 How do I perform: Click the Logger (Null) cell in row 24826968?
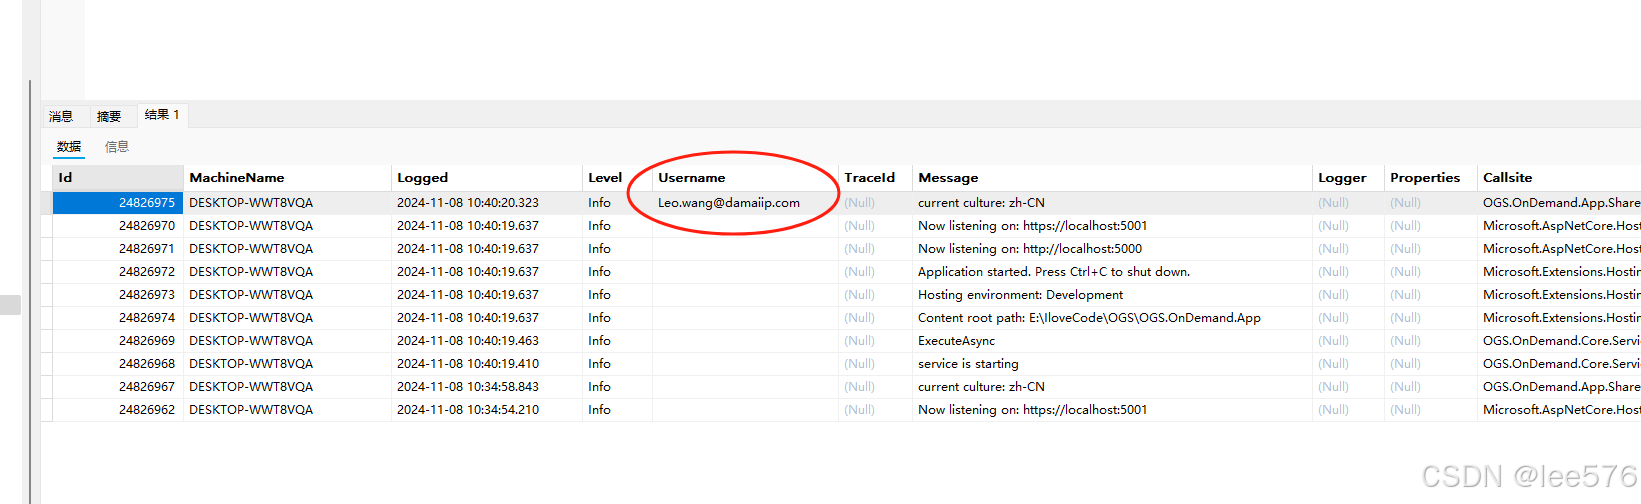click(1348, 364)
